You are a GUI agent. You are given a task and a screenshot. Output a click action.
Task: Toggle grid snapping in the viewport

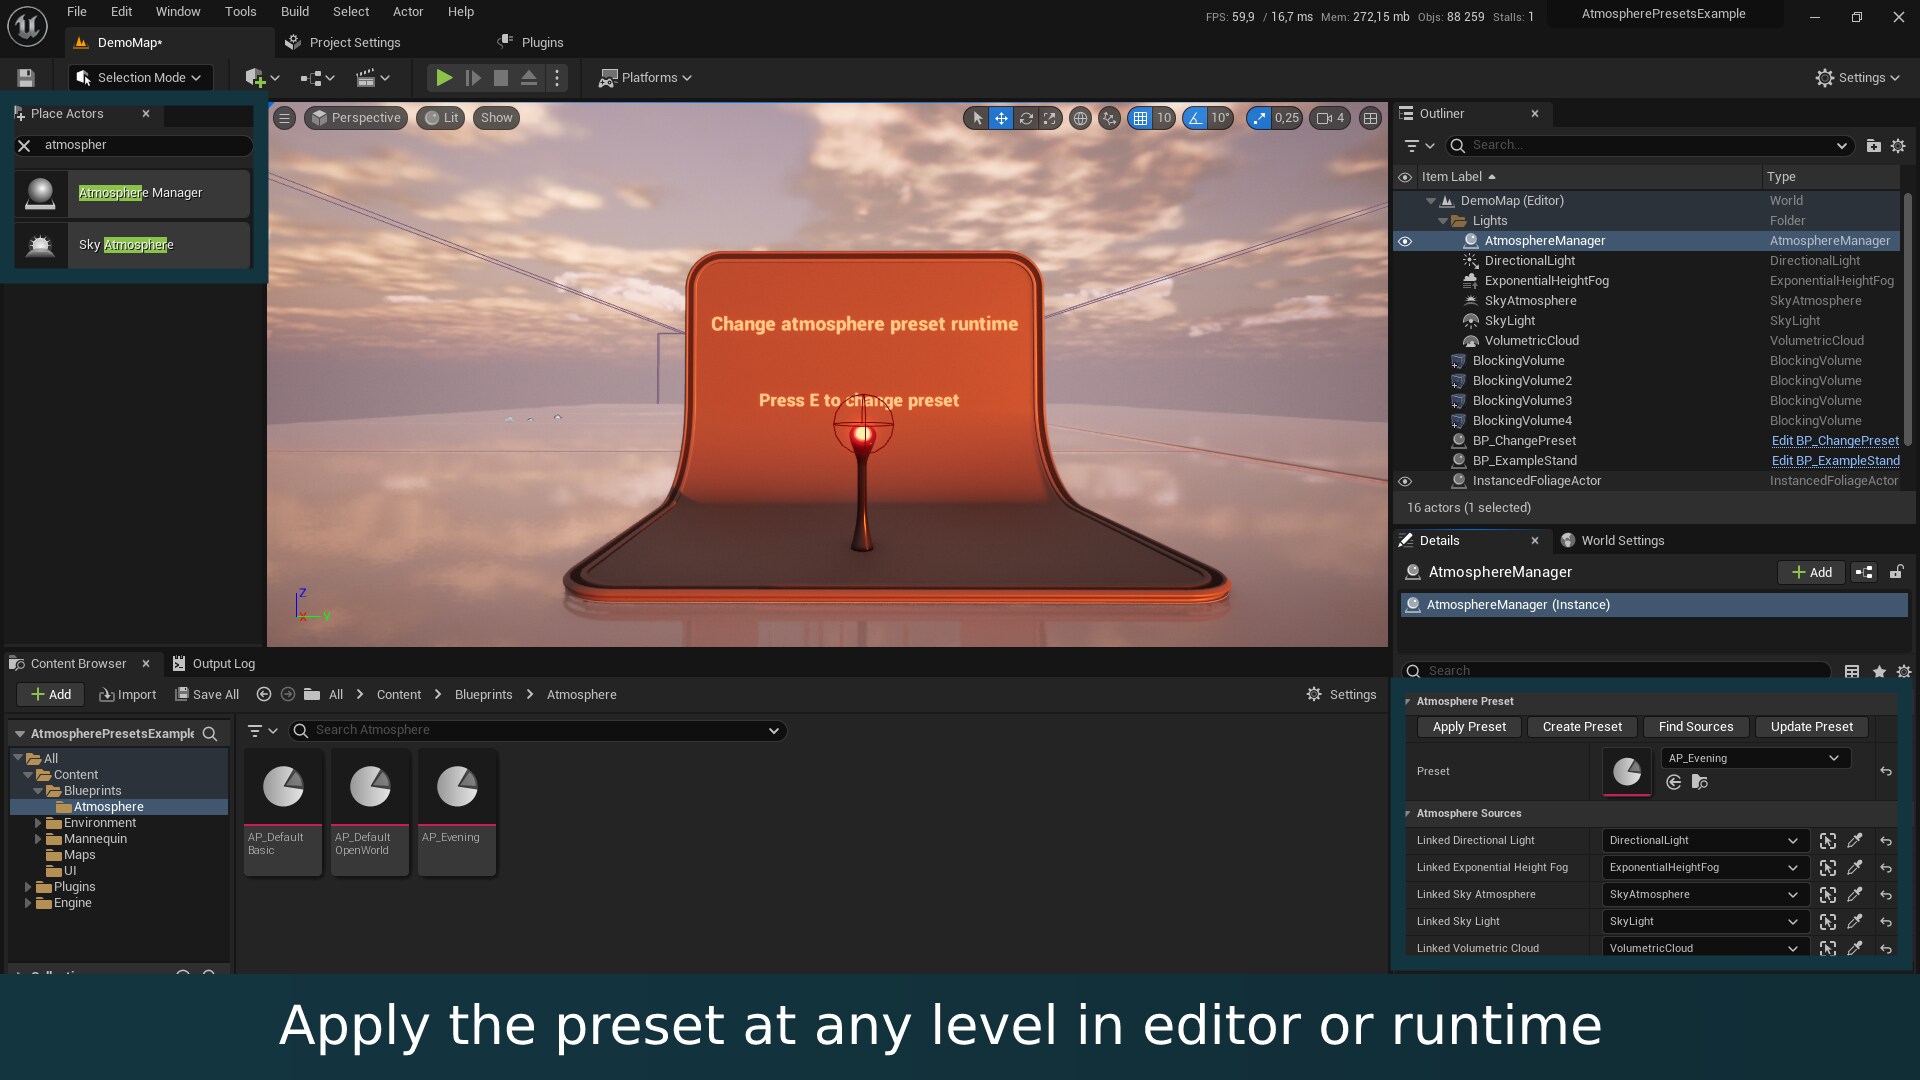[1140, 118]
